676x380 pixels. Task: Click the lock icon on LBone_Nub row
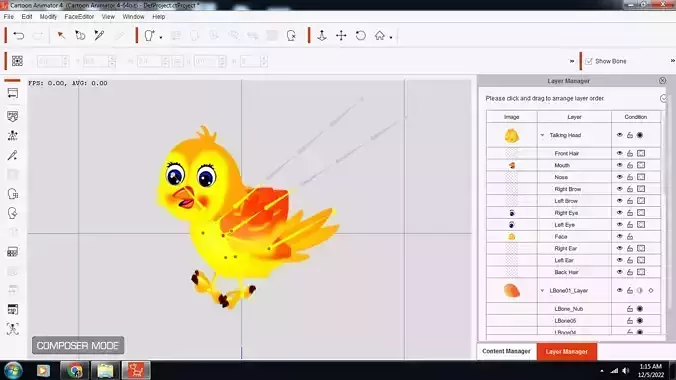[630, 309]
